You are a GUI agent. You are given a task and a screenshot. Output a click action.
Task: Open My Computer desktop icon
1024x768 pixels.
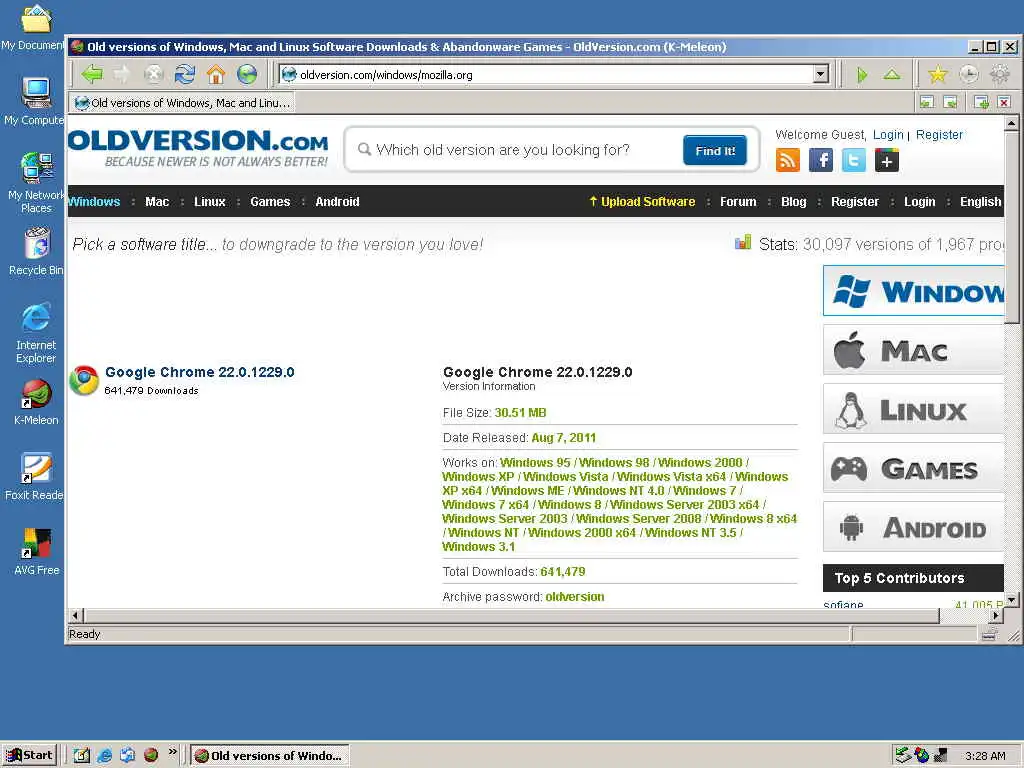[x=35, y=102]
